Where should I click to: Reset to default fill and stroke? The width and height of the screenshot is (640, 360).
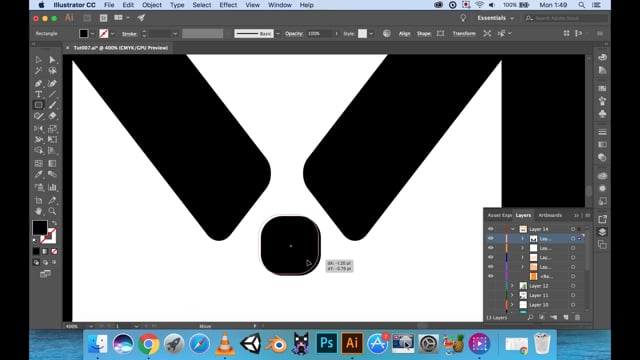tap(35, 240)
